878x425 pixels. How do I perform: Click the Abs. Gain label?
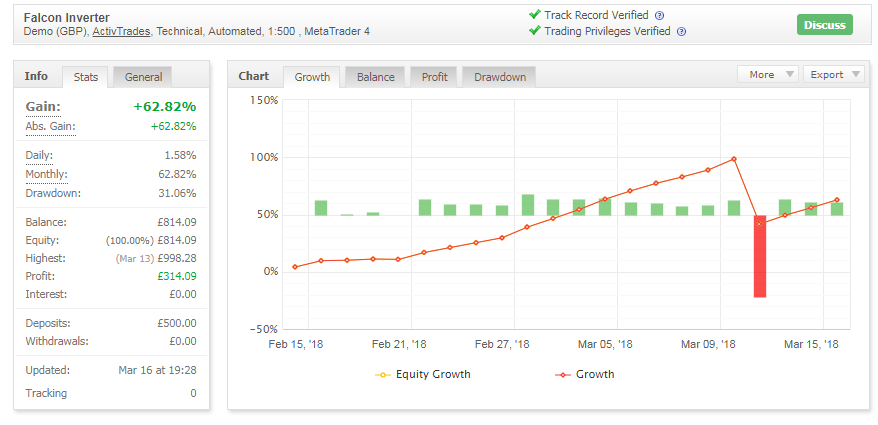[x=50, y=126]
